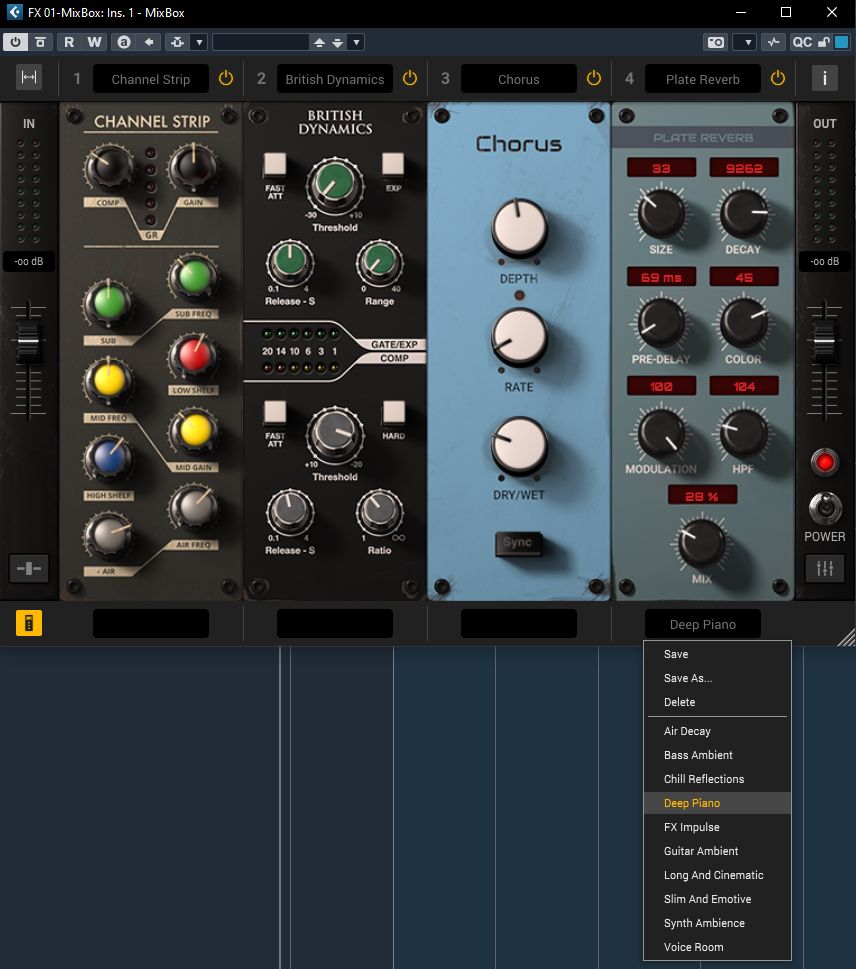Choose Voice Room from preset list
This screenshot has height=969, width=856.
(693, 947)
